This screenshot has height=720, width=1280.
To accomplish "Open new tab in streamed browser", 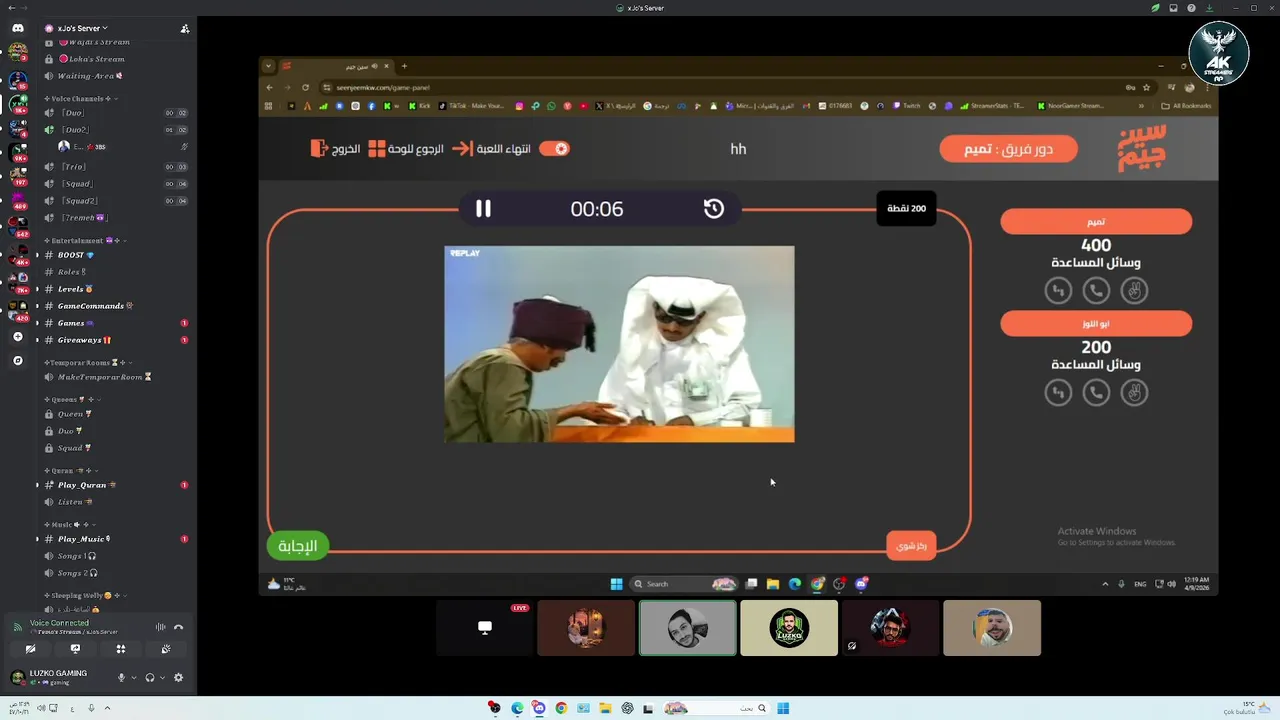I will point(404,66).
